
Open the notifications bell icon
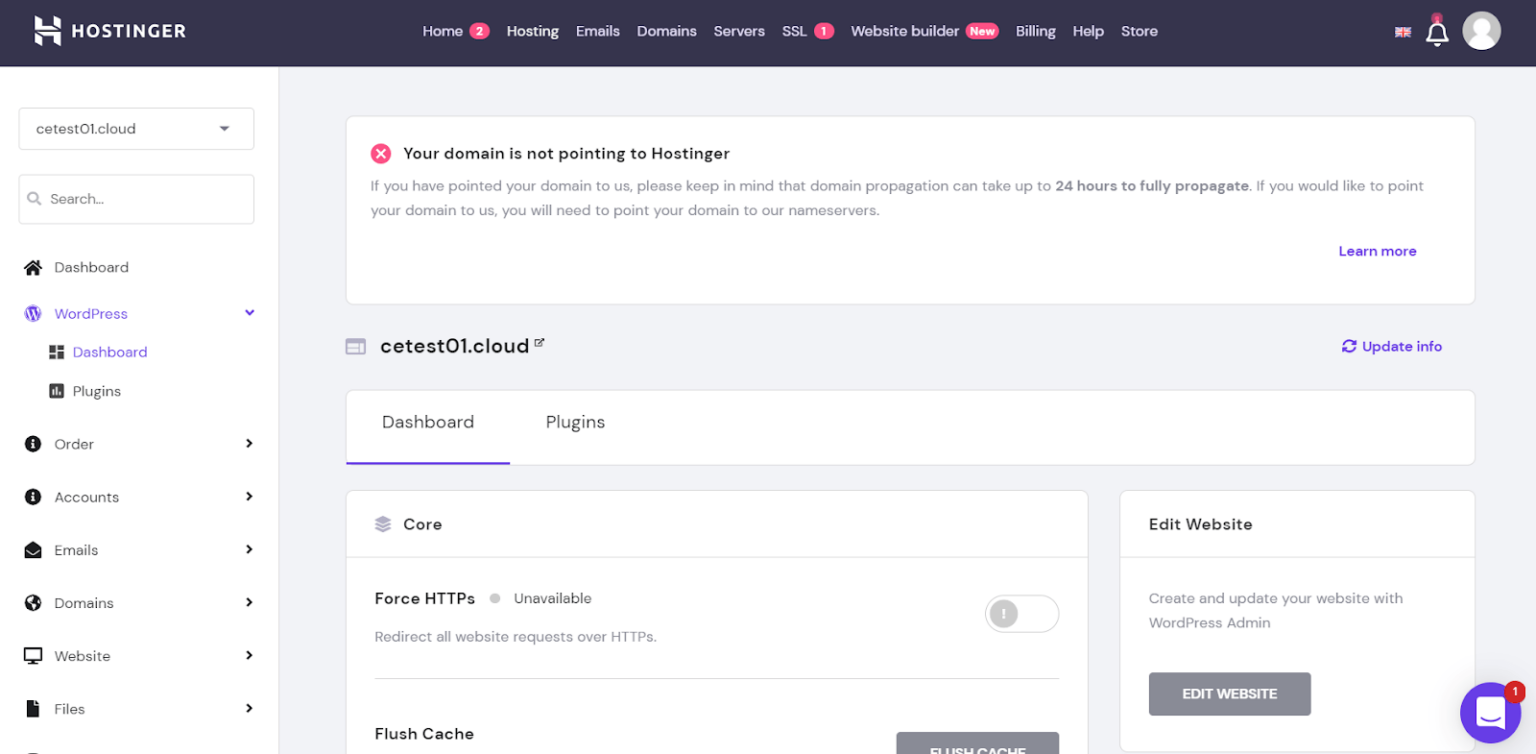coord(1437,33)
